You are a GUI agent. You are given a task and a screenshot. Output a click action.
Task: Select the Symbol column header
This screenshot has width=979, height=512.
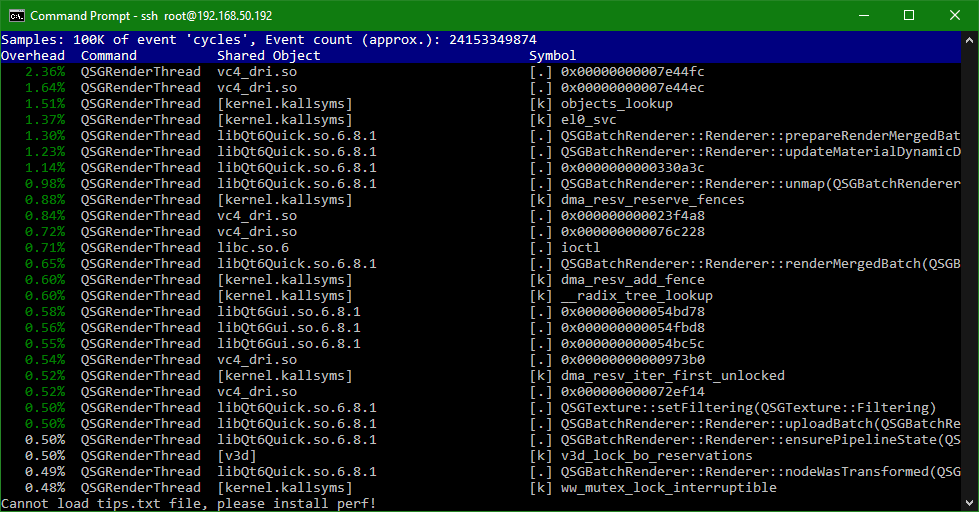[553, 56]
